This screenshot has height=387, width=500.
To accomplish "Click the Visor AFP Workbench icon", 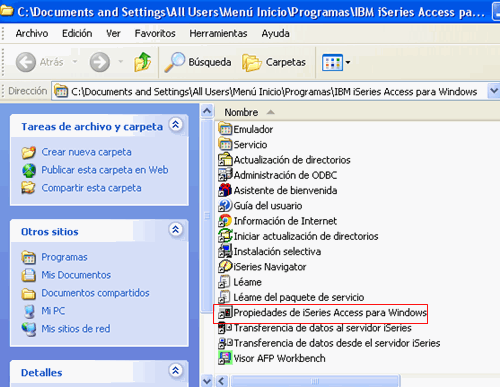I will coord(225,358).
